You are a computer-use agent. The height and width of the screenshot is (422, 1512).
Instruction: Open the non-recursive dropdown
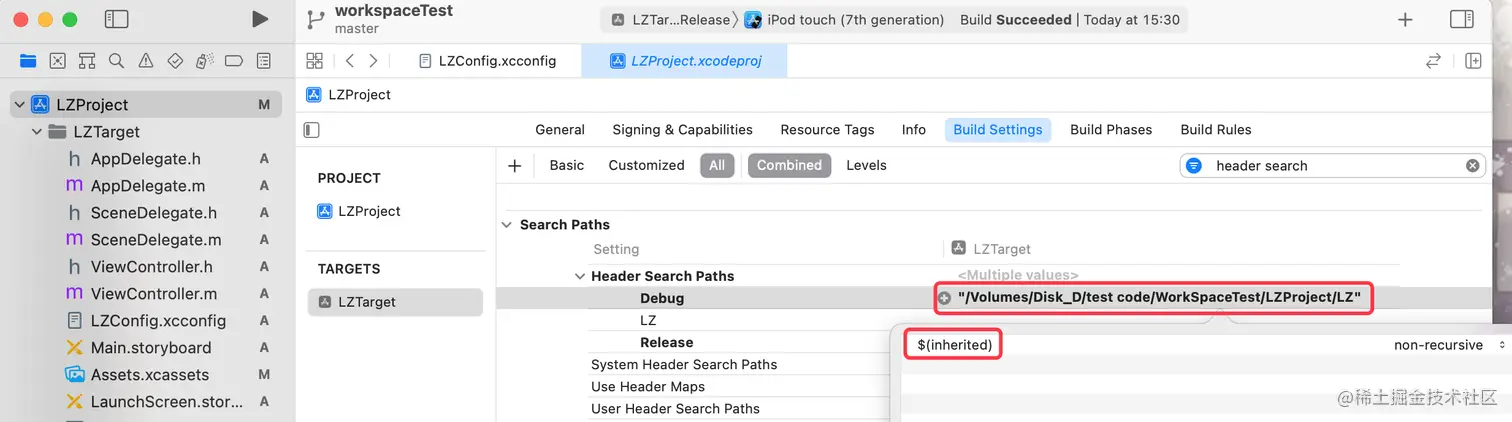click(1449, 345)
